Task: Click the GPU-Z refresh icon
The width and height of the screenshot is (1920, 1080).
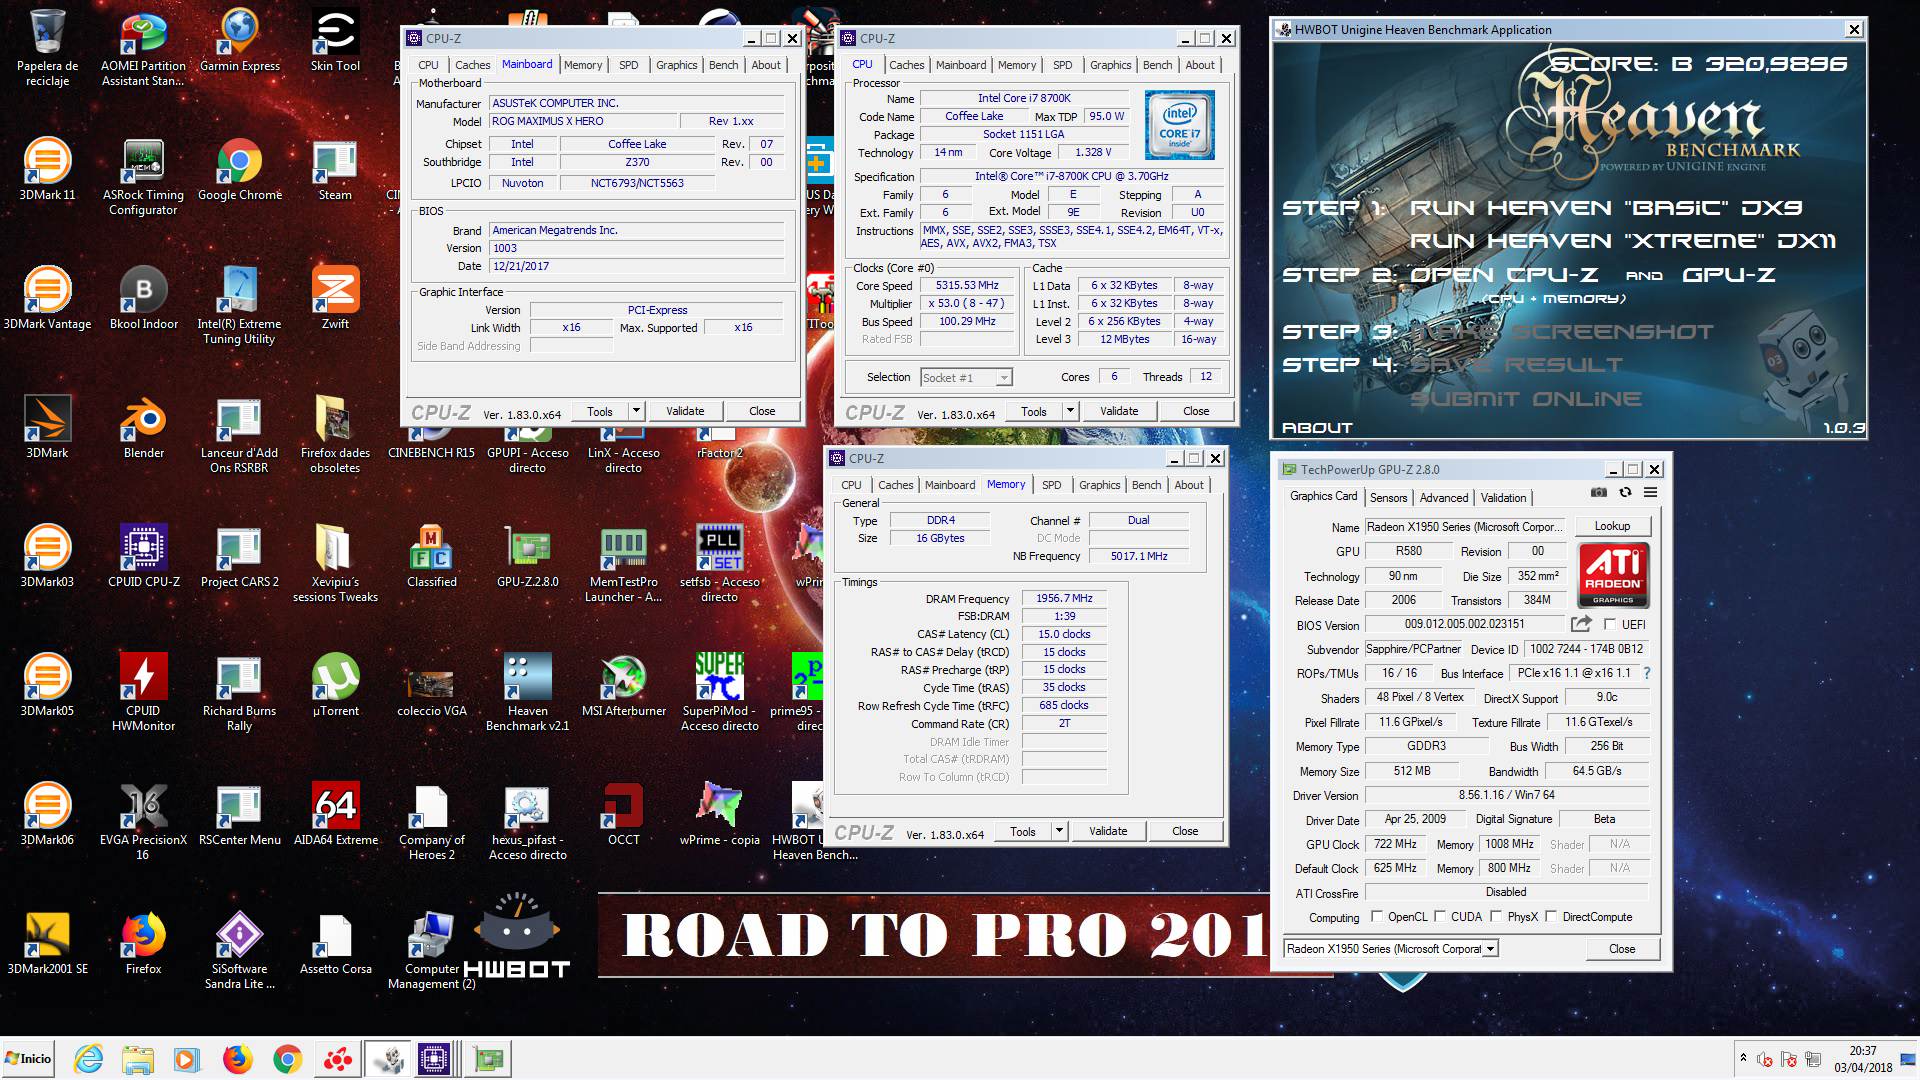Action: coord(1625,492)
